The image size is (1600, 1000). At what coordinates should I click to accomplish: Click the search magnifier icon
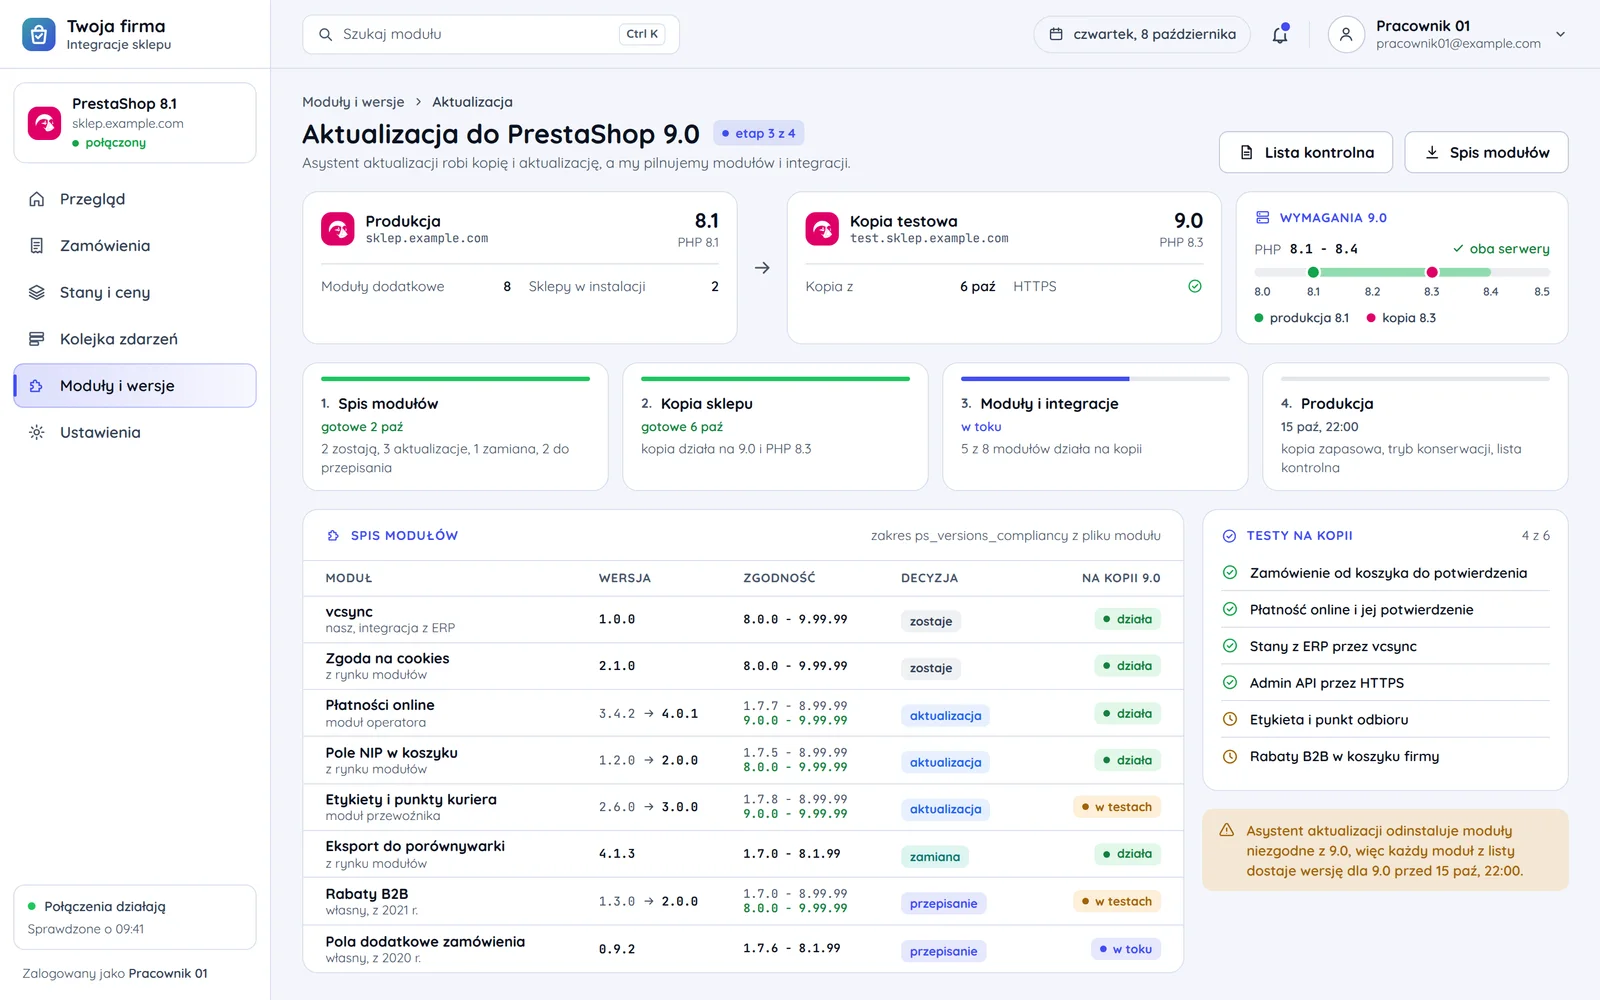point(325,34)
